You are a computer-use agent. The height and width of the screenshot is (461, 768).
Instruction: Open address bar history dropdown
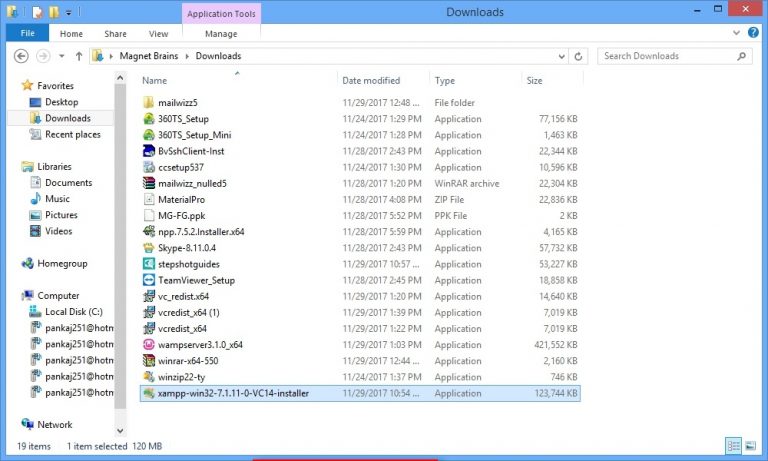pyautogui.click(x=561, y=56)
